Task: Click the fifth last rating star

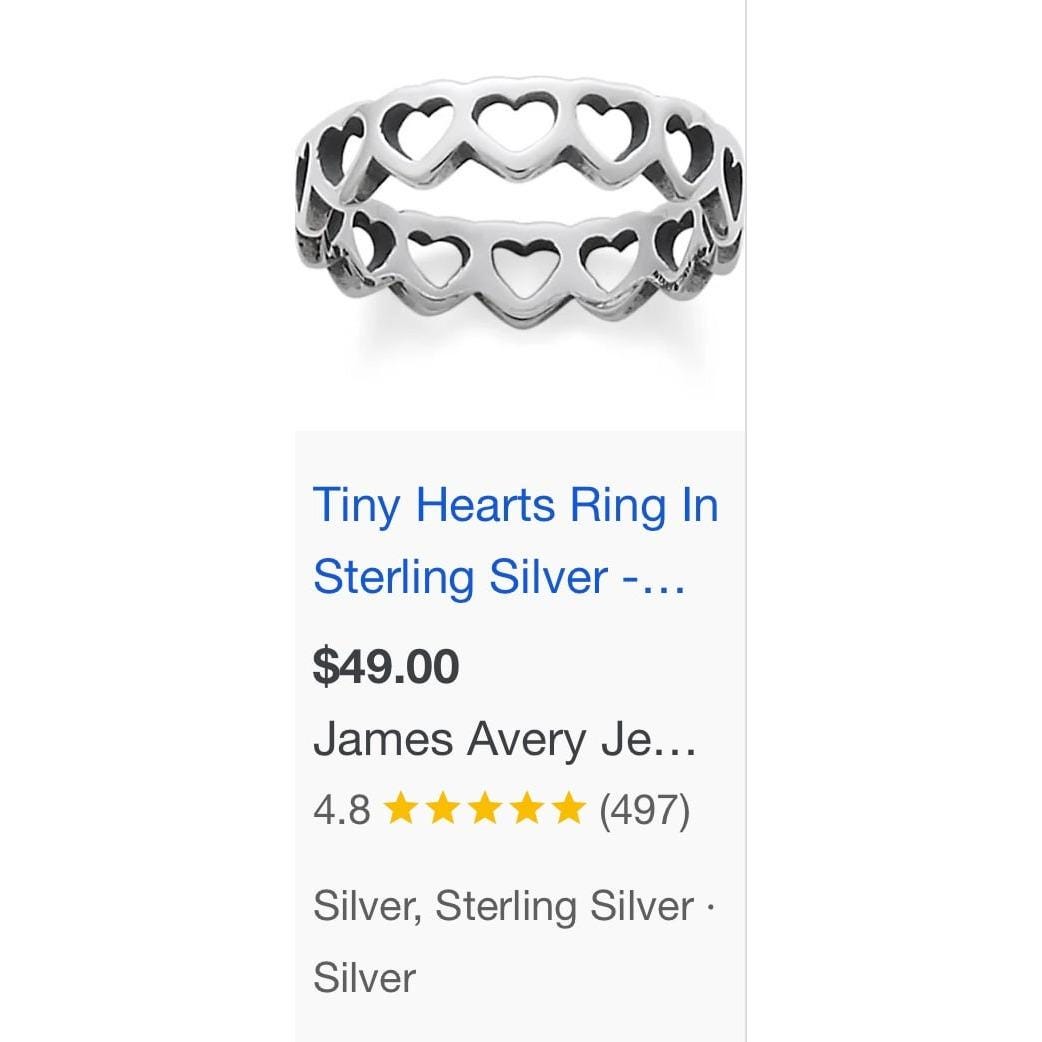Action: 569,809
